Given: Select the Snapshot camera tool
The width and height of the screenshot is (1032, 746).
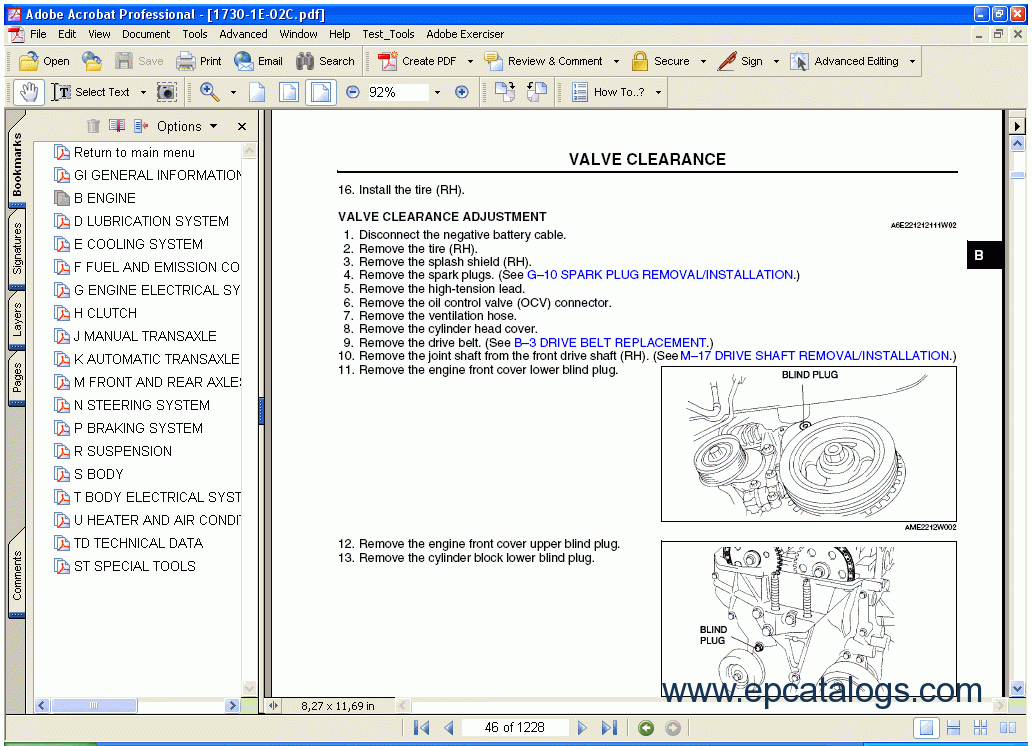Looking at the screenshot, I should point(167,92).
